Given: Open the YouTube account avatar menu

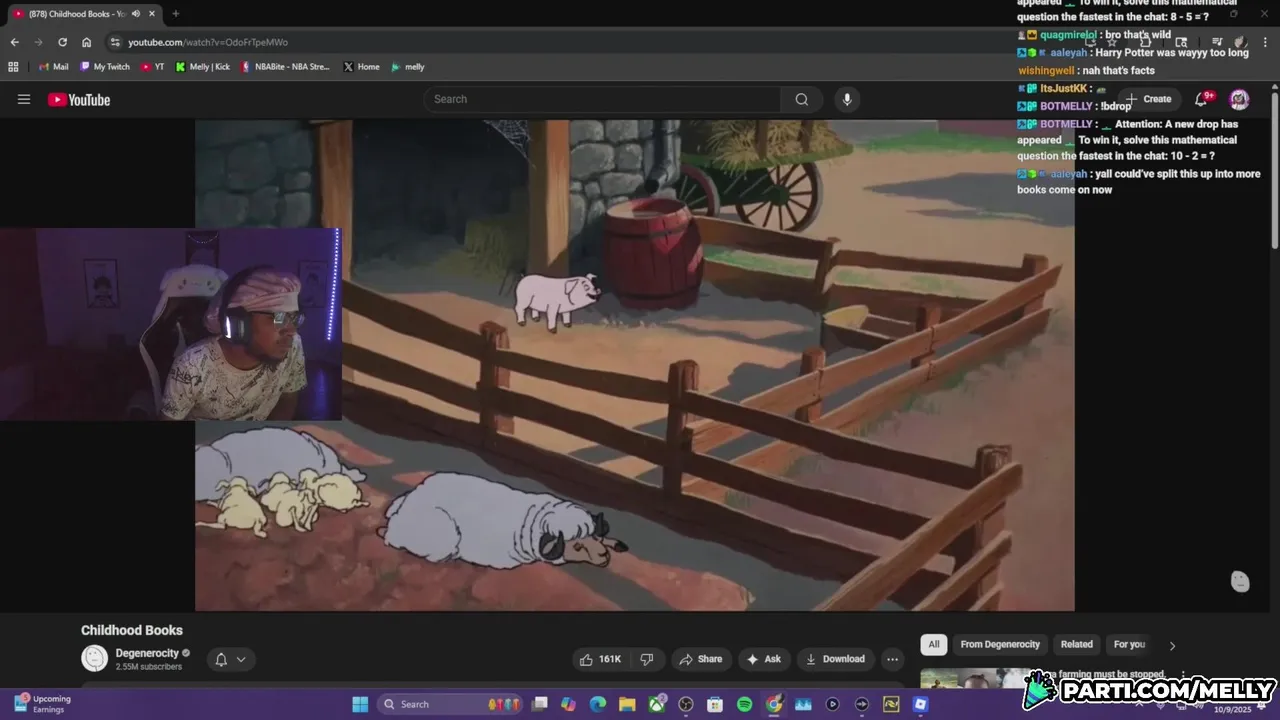Looking at the screenshot, I should click(1239, 99).
